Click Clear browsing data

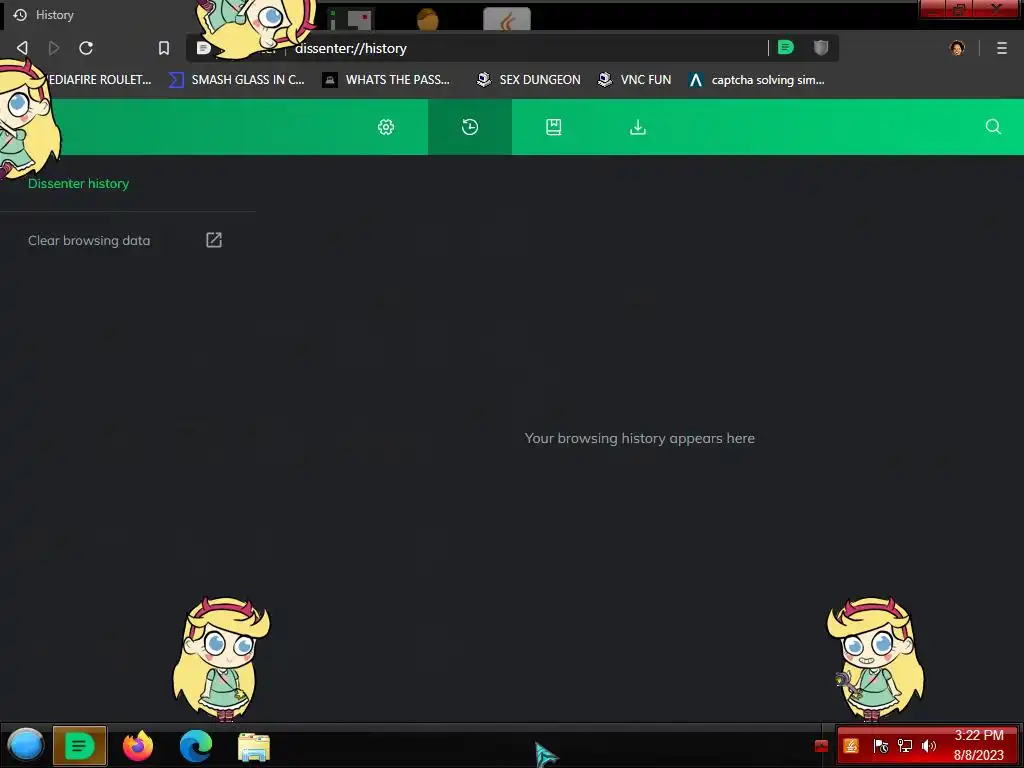coord(89,240)
